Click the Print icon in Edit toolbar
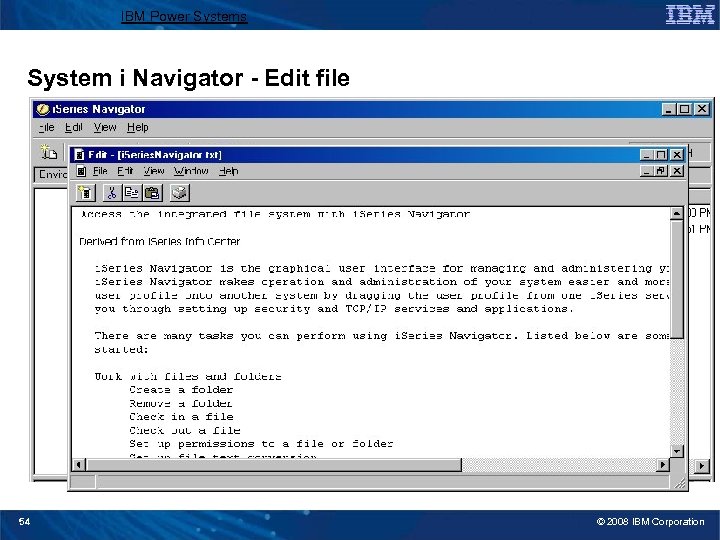The height and width of the screenshot is (540, 720). click(180, 193)
